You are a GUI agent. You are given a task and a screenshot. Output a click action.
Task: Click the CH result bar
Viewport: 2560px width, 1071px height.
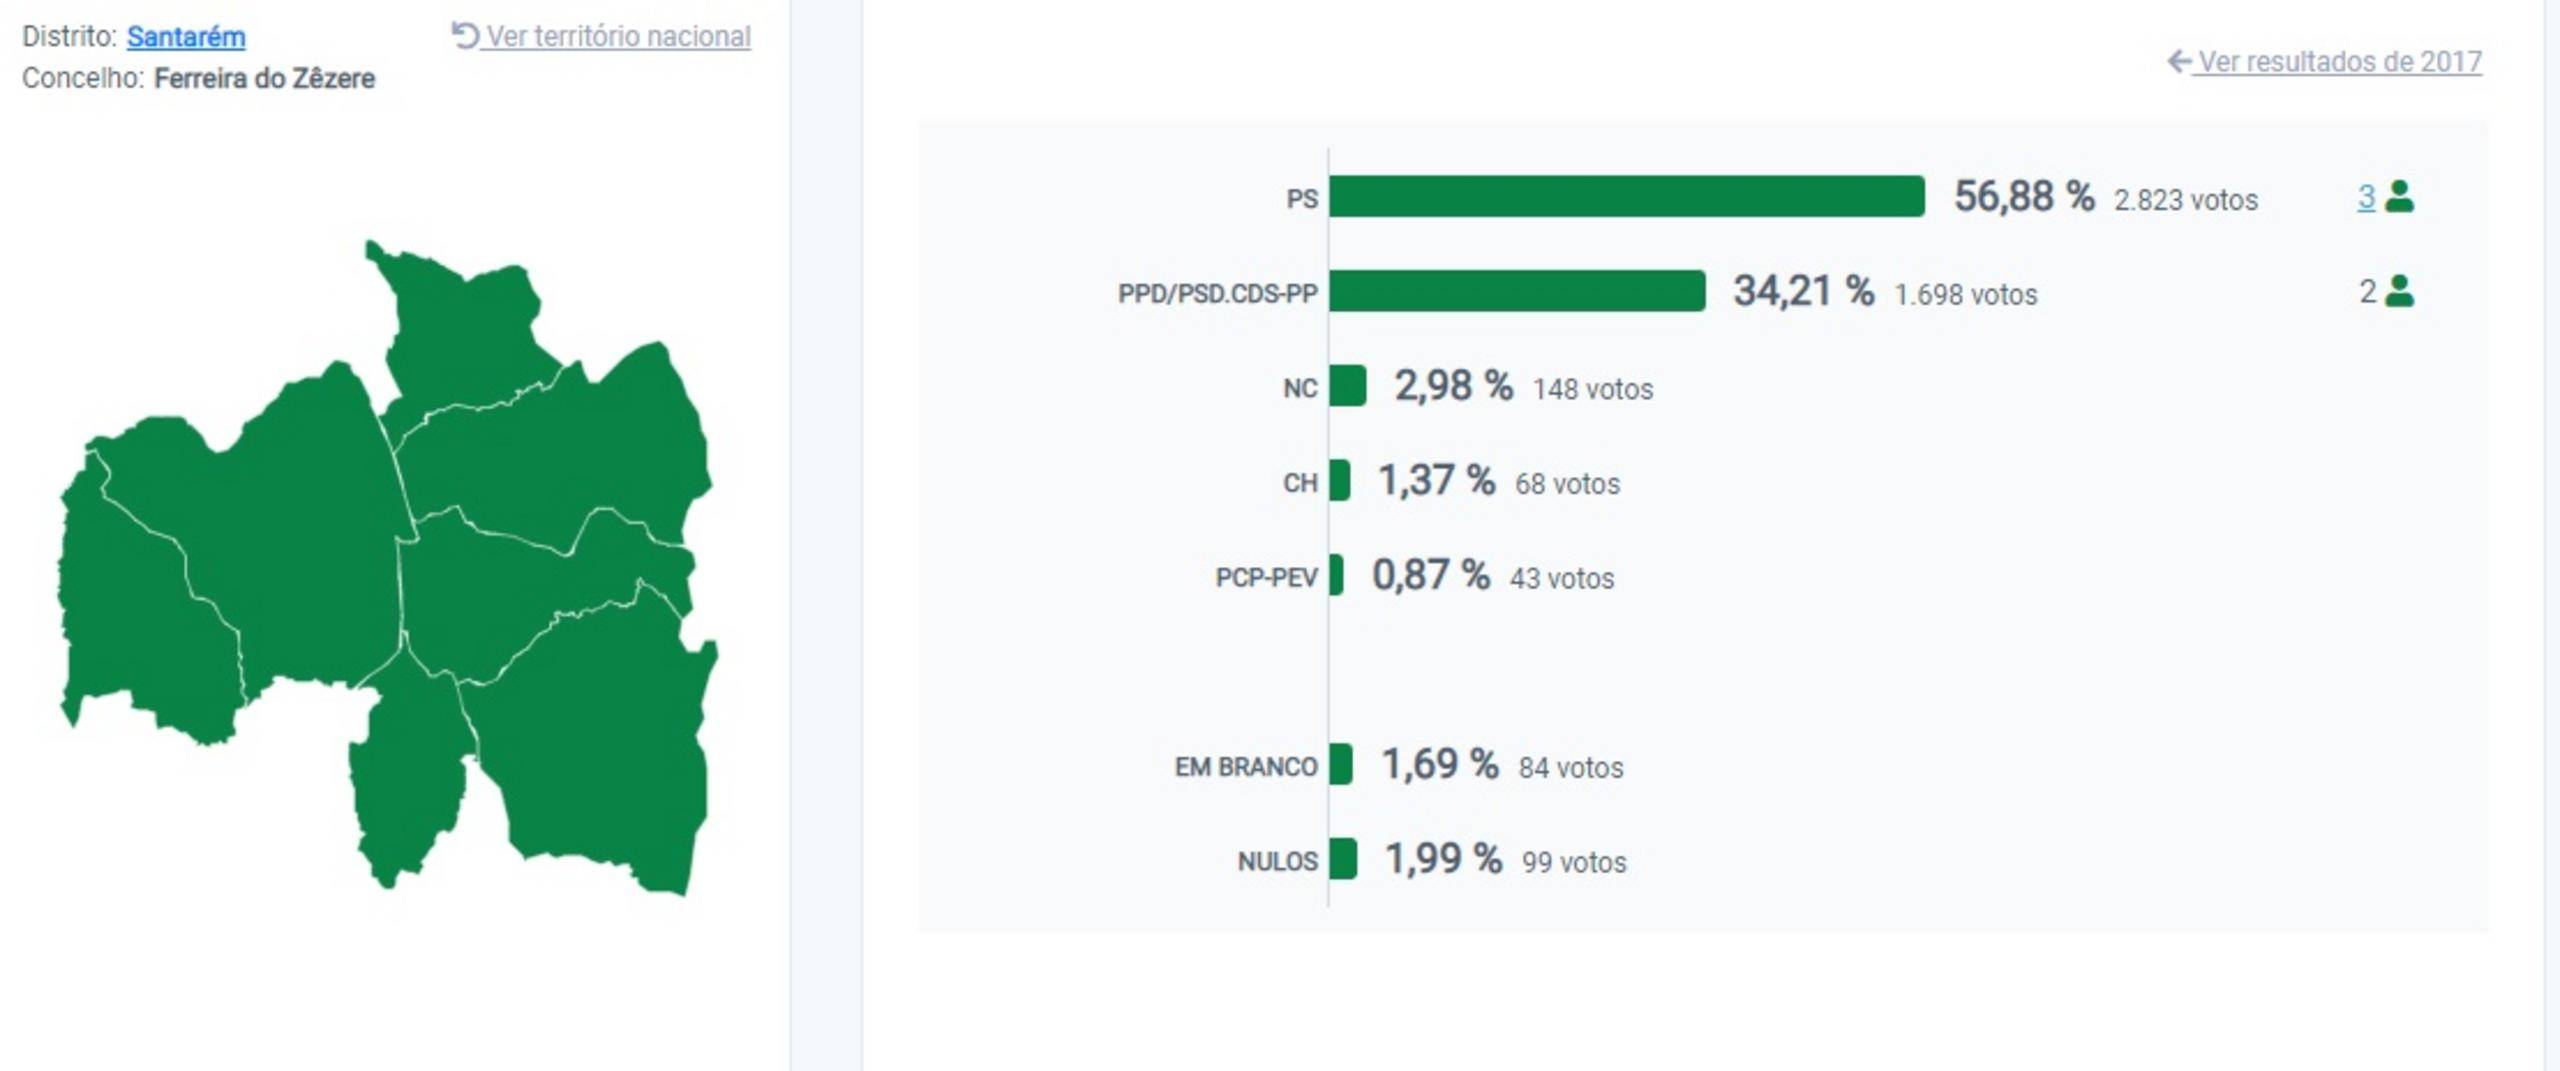click(x=1340, y=481)
